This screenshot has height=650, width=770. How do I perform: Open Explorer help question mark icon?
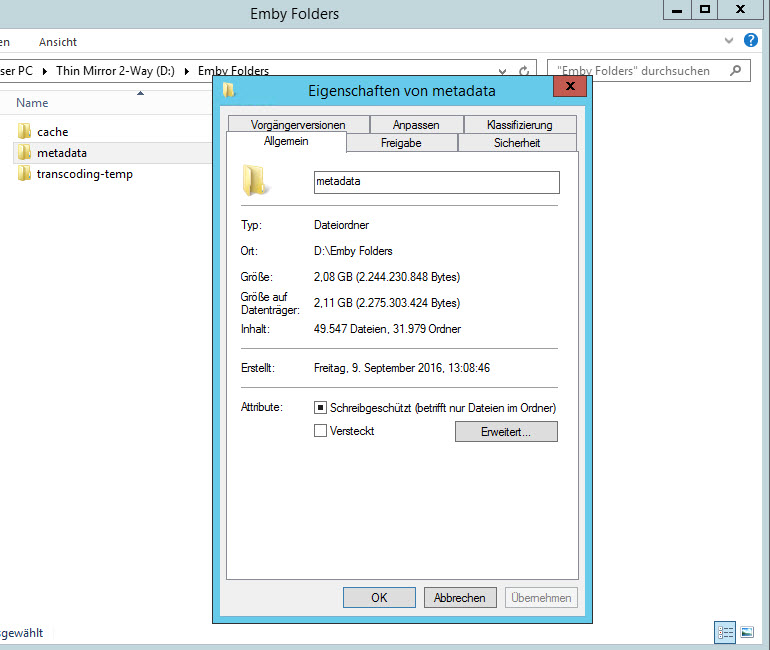click(x=750, y=40)
